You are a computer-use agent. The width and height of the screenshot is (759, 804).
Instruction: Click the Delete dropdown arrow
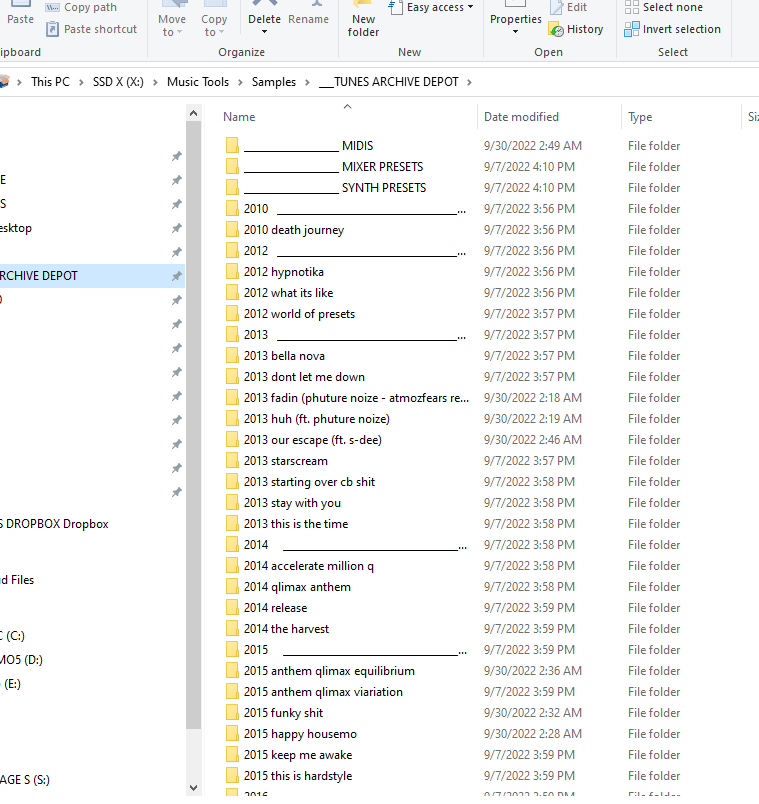click(264, 32)
